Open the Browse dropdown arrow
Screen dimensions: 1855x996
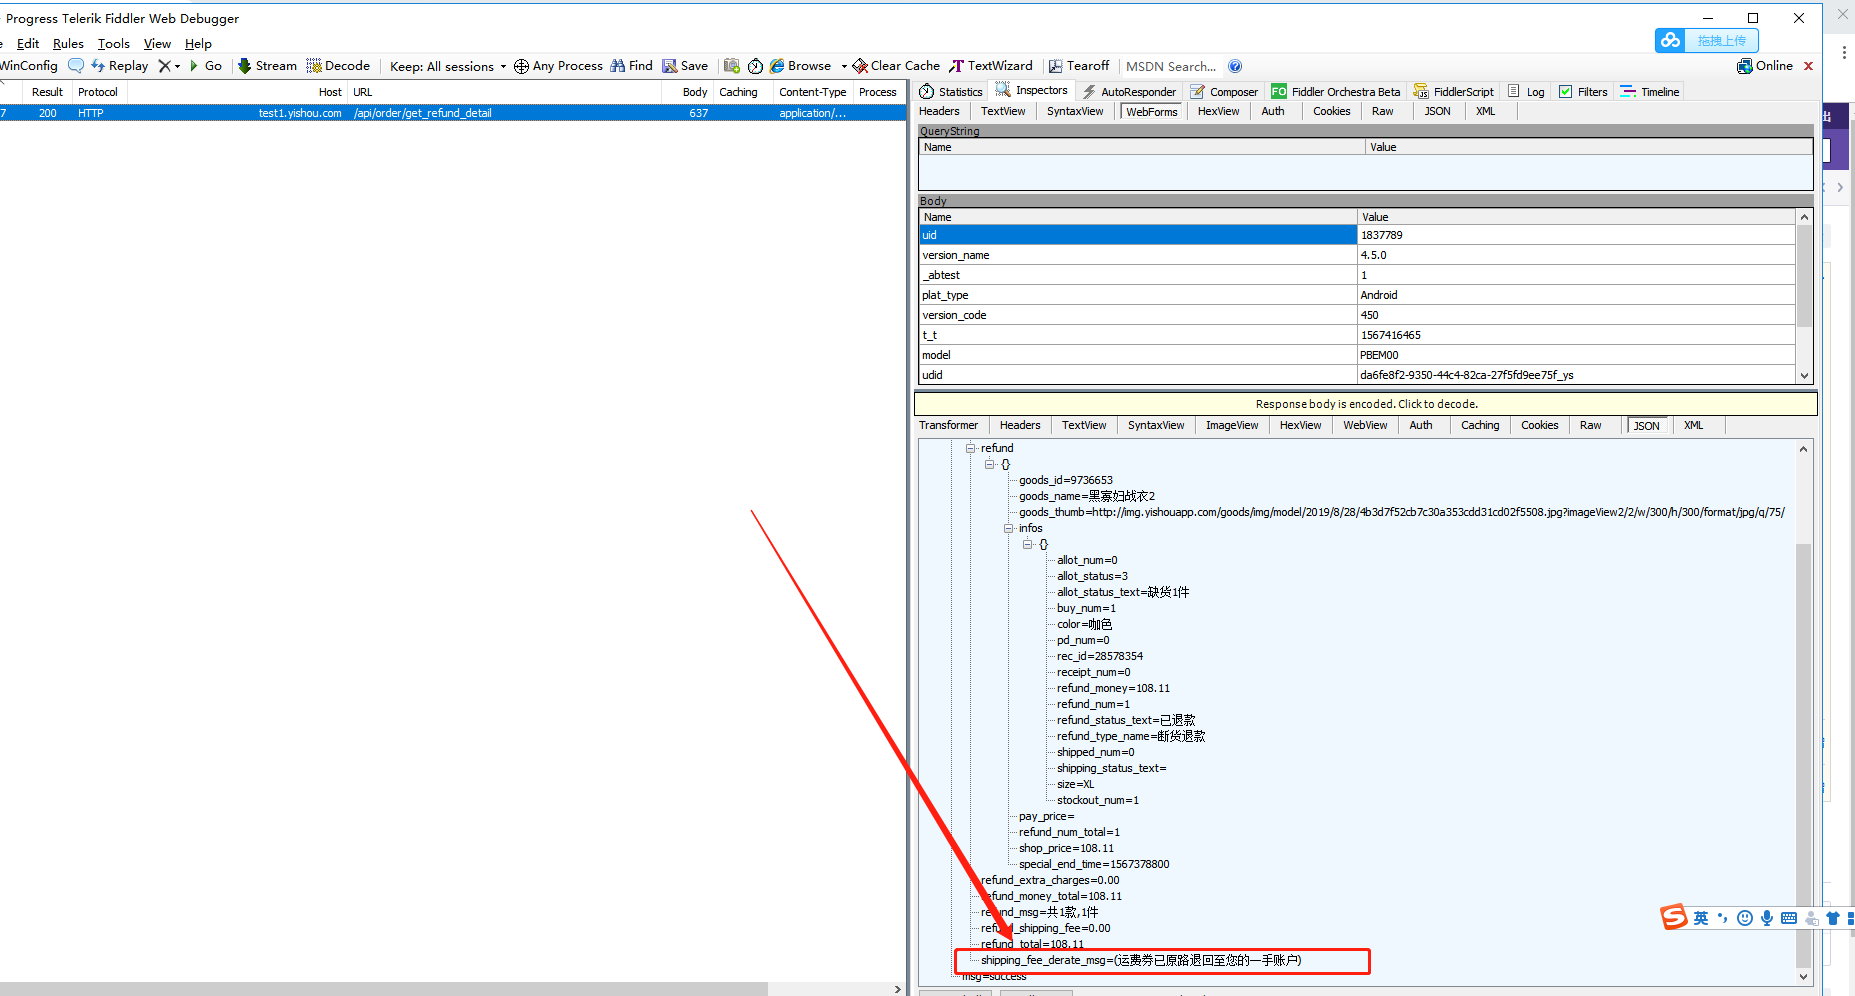coord(844,67)
